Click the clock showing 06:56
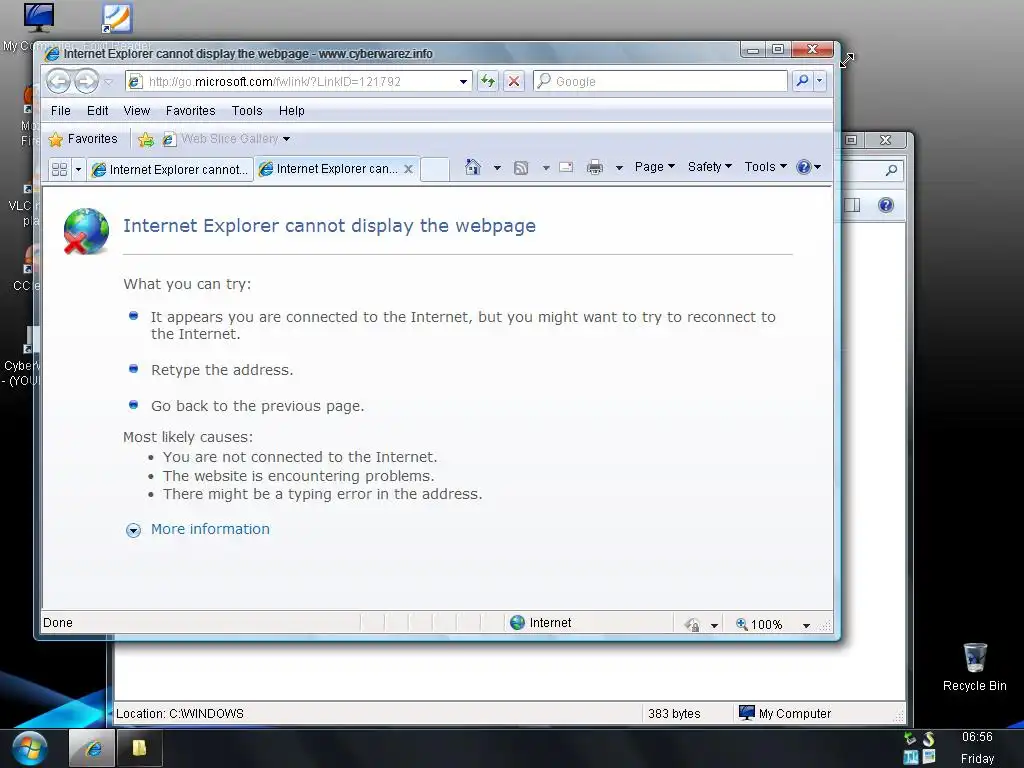The width and height of the screenshot is (1024, 768). pos(977,737)
